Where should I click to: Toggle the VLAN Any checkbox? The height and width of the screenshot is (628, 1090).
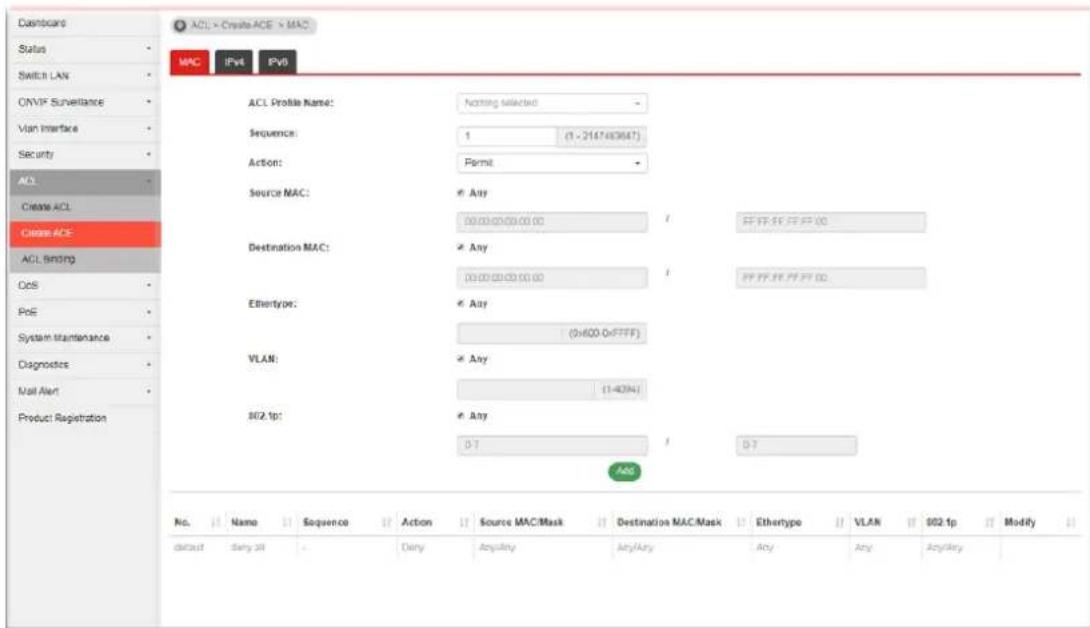(x=460, y=359)
